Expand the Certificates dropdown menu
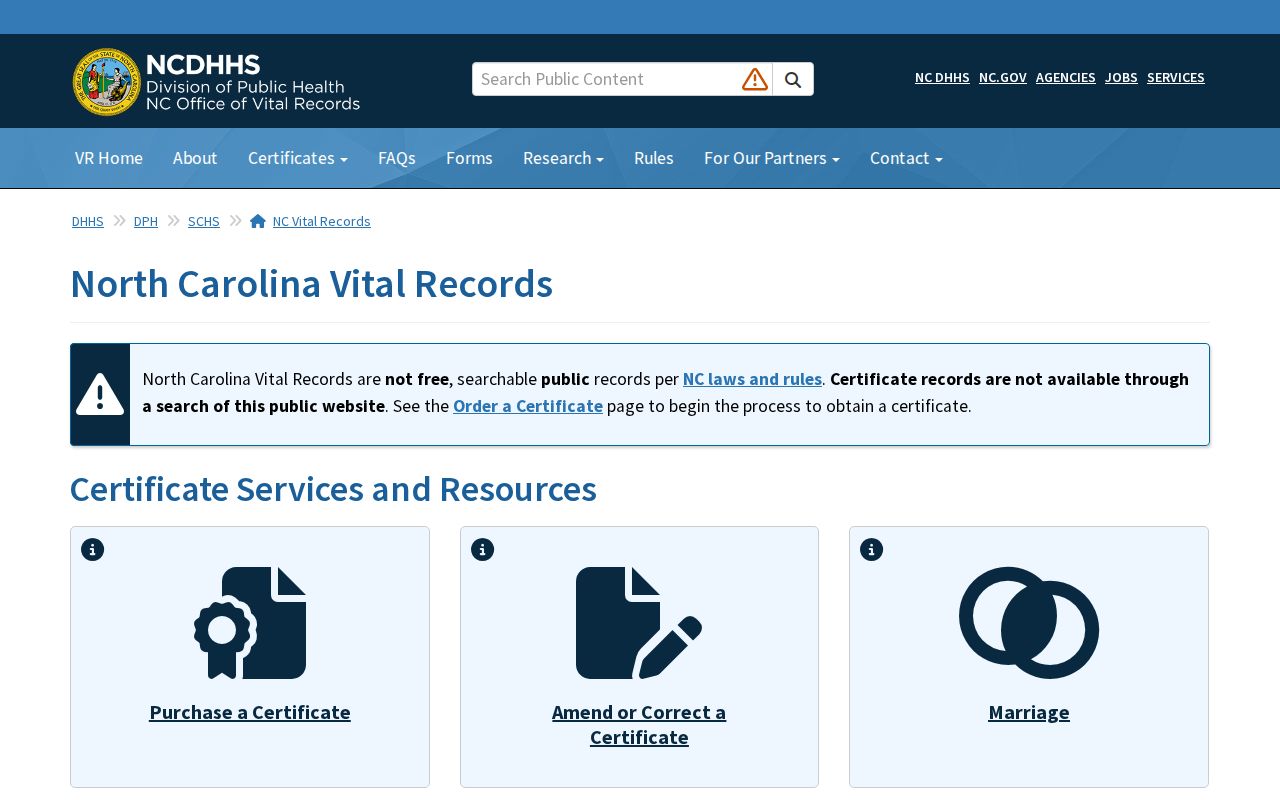The image size is (1280, 800). [x=298, y=158]
